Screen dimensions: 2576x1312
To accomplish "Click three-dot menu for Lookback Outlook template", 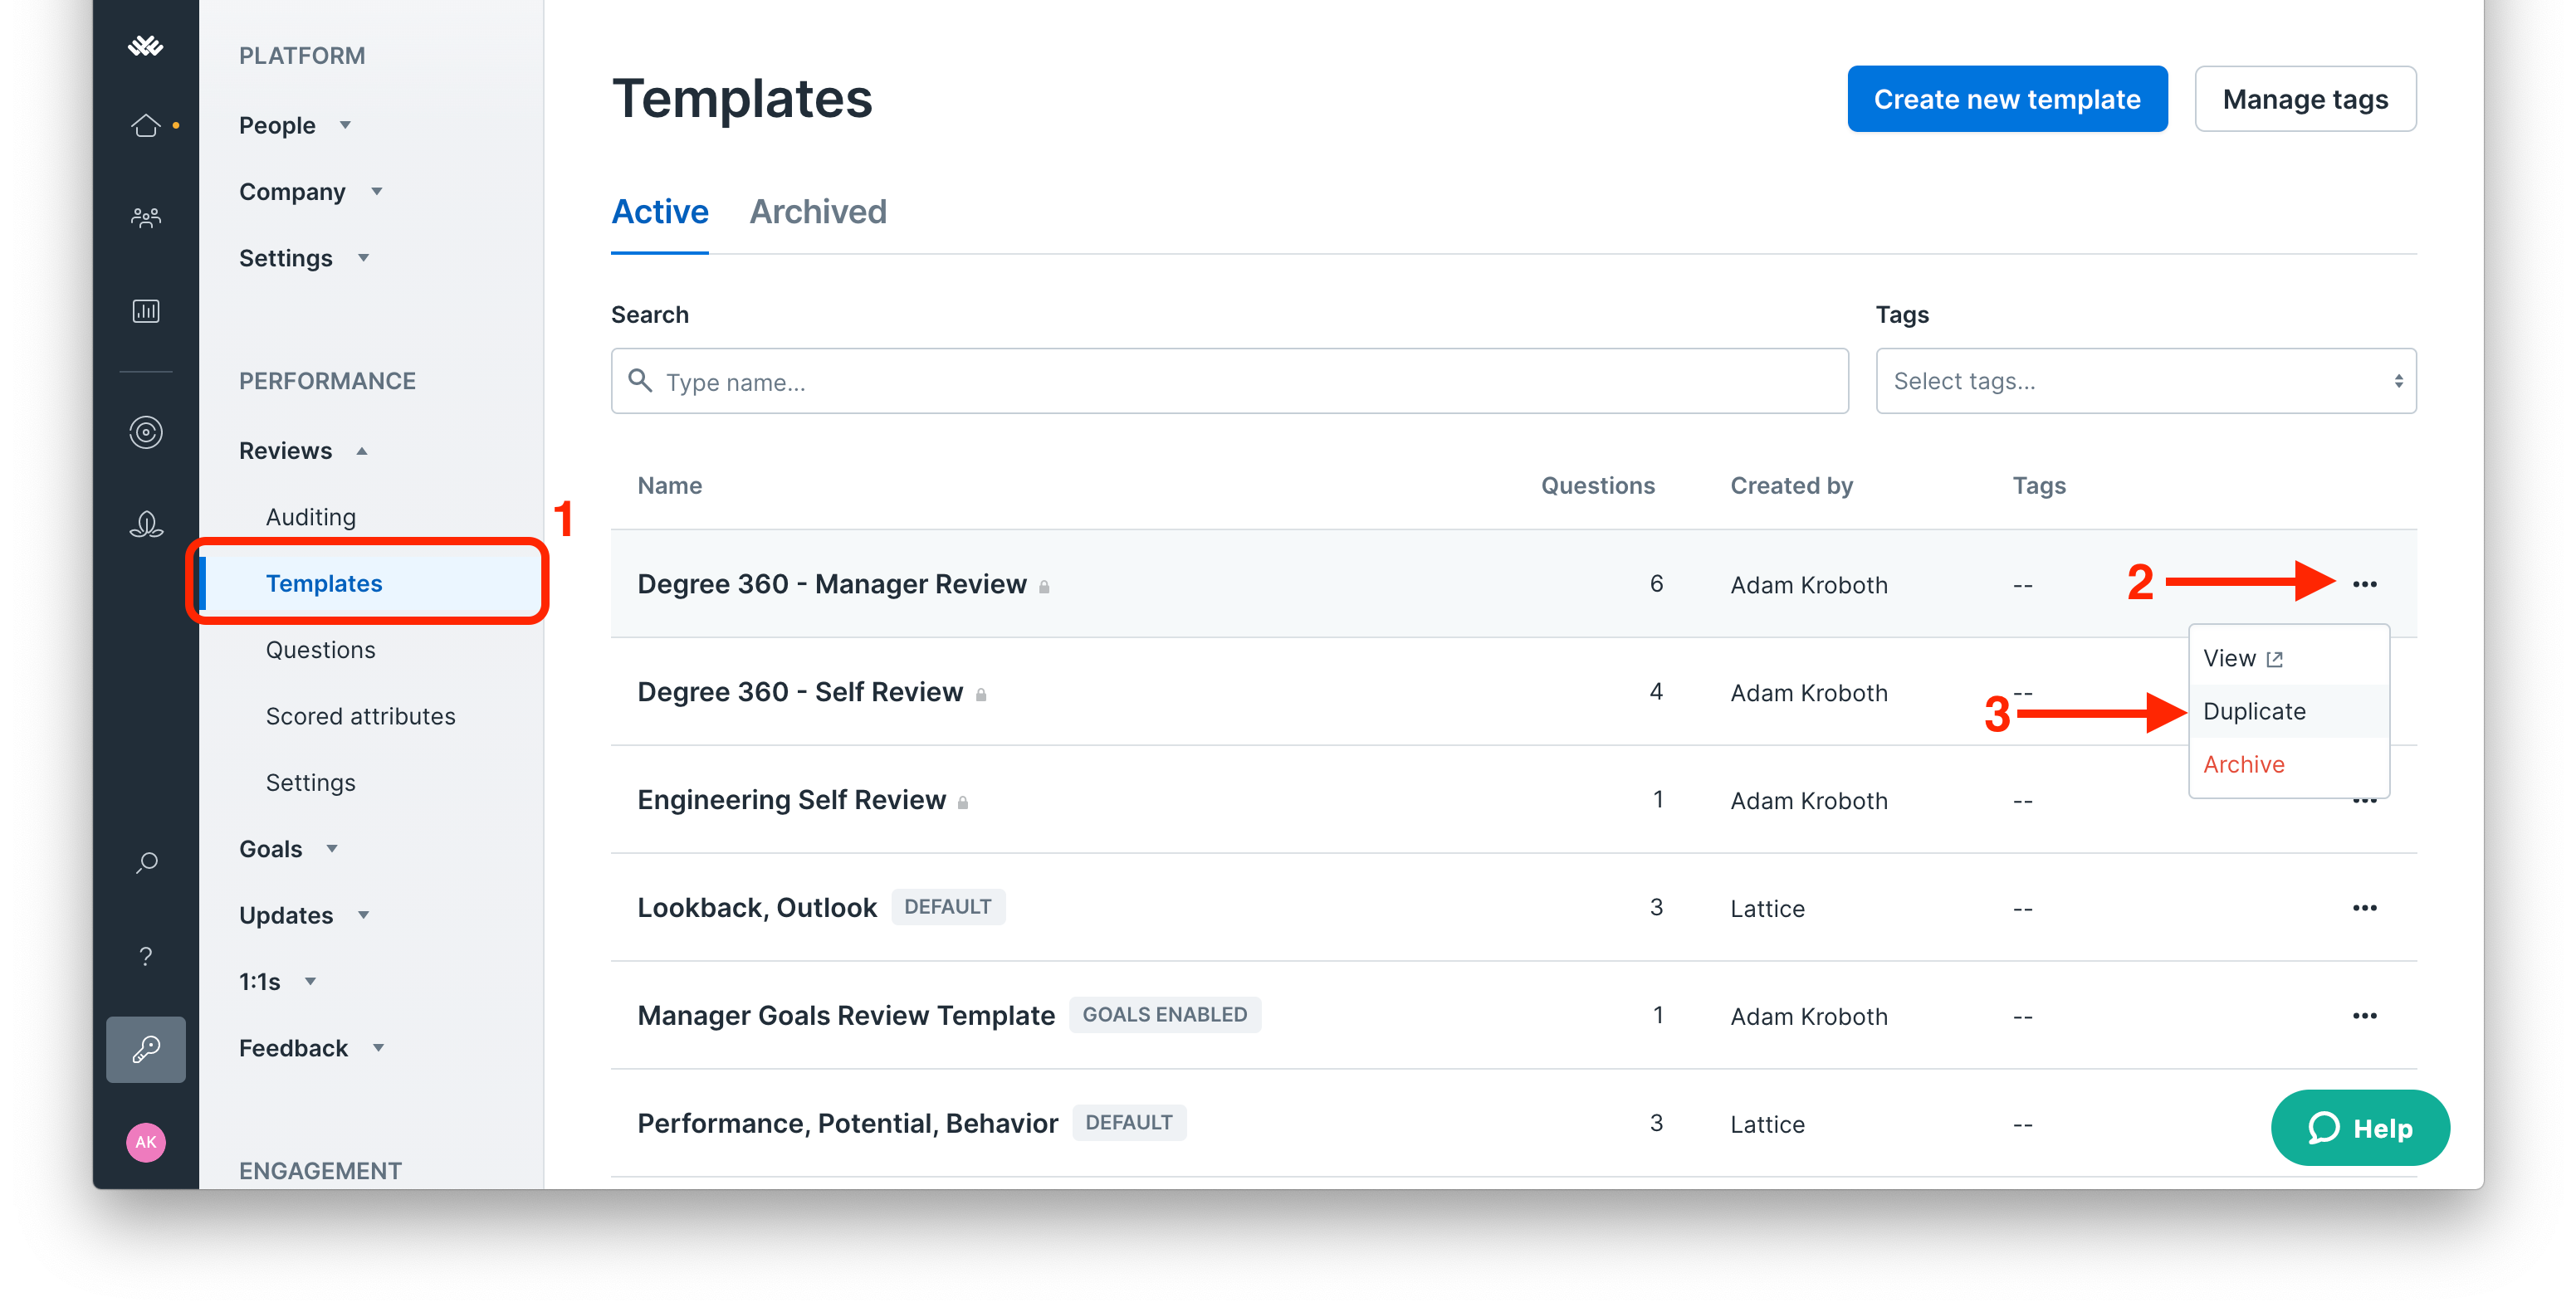I will click(2365, 907).
